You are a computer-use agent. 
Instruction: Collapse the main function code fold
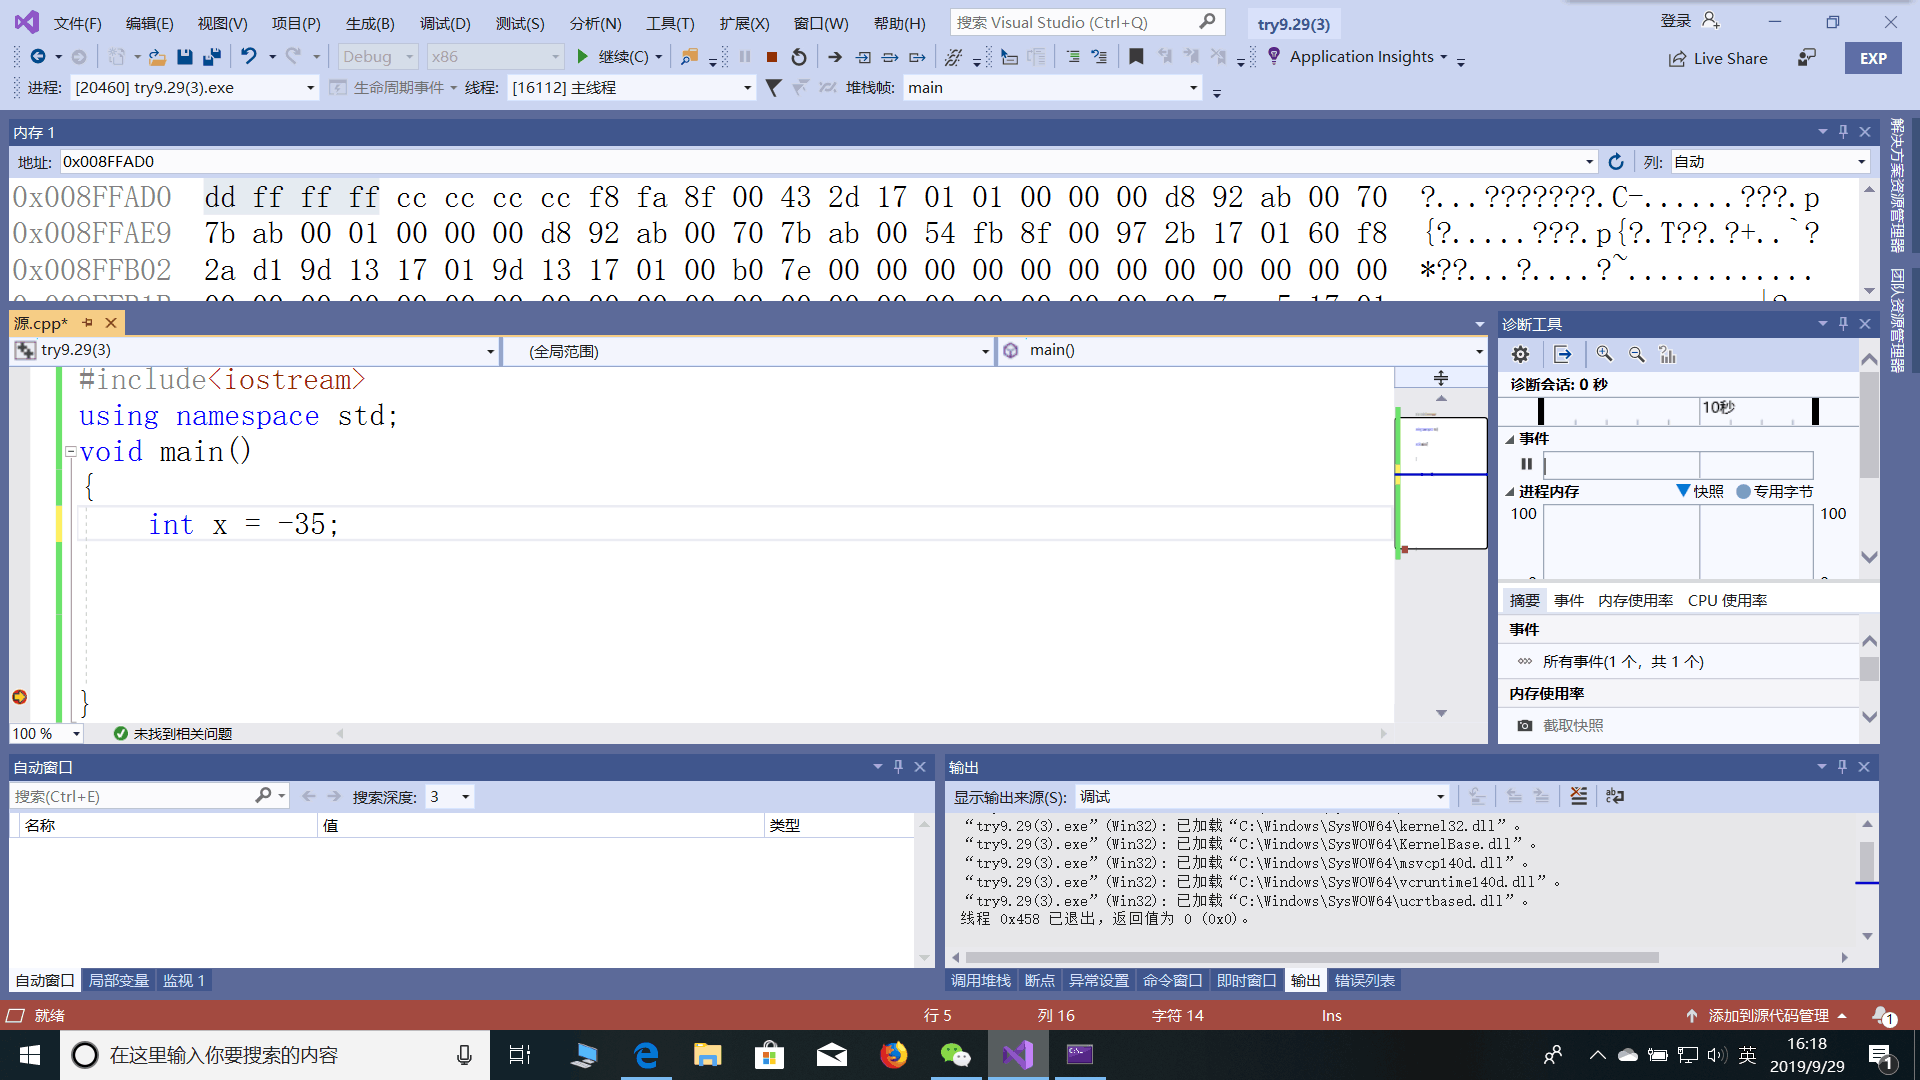click(x=71, y=452)
